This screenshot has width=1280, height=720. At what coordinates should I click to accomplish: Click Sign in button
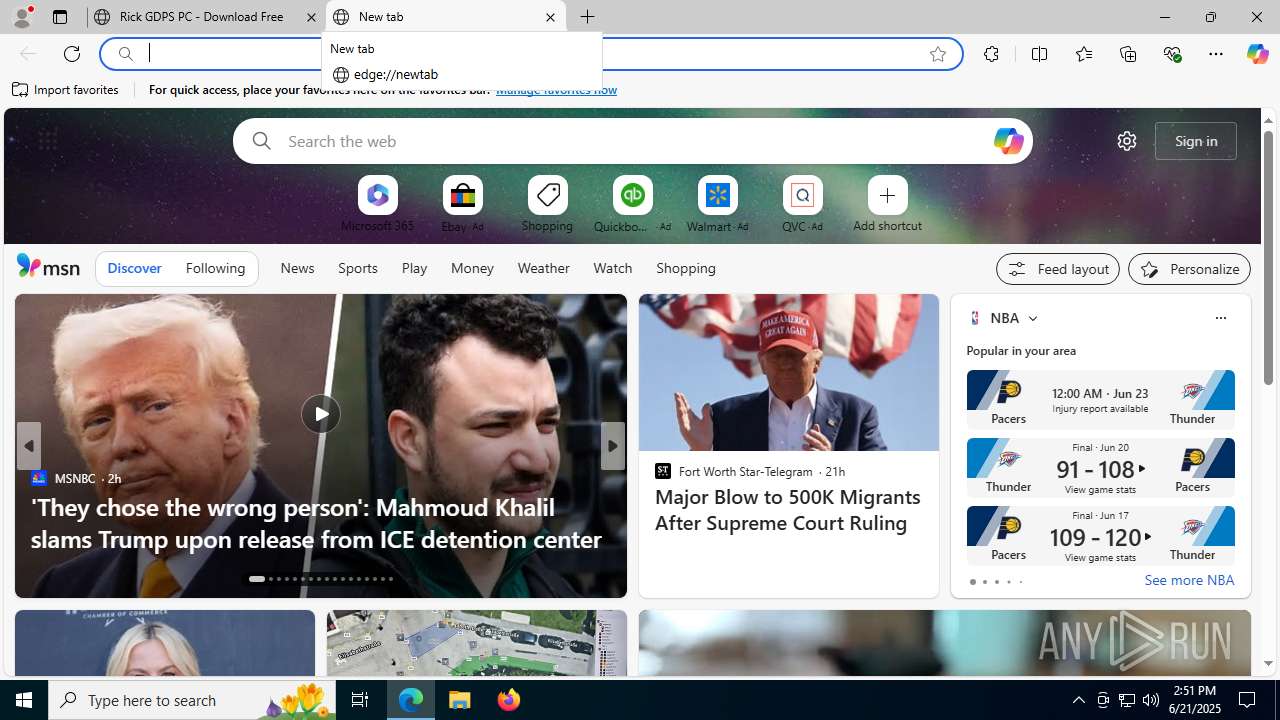coord(1195,141)
